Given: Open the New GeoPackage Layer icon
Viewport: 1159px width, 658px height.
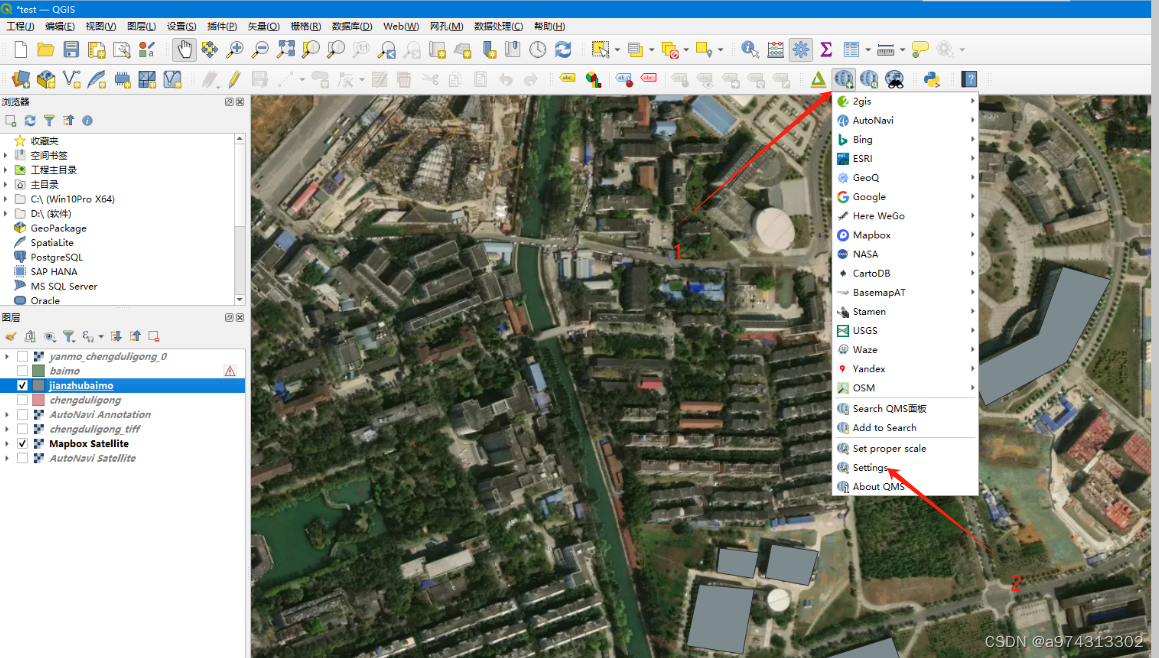Looking at the screenshot, I should (47, 77).
